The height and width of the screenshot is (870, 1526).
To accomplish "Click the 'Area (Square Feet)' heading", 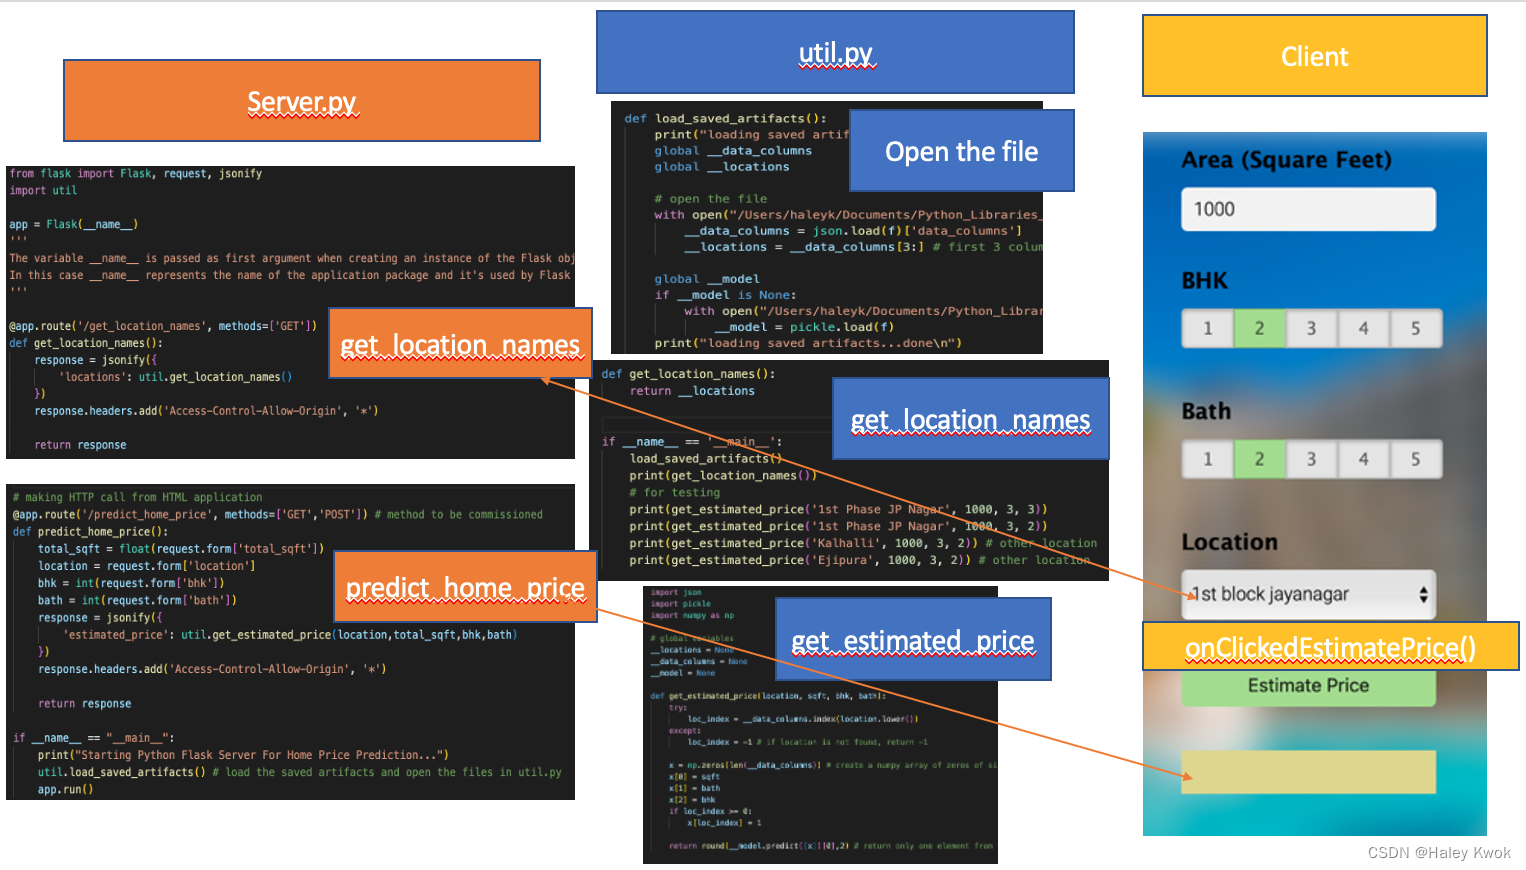I will pos(1286,160).
